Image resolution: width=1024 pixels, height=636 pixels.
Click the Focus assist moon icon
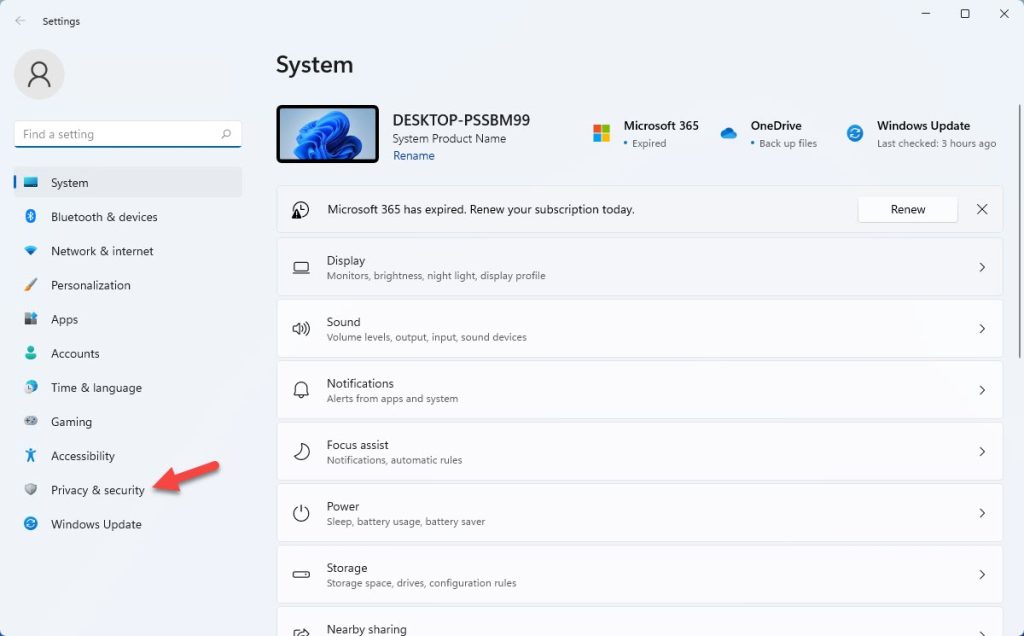point(301,451)
